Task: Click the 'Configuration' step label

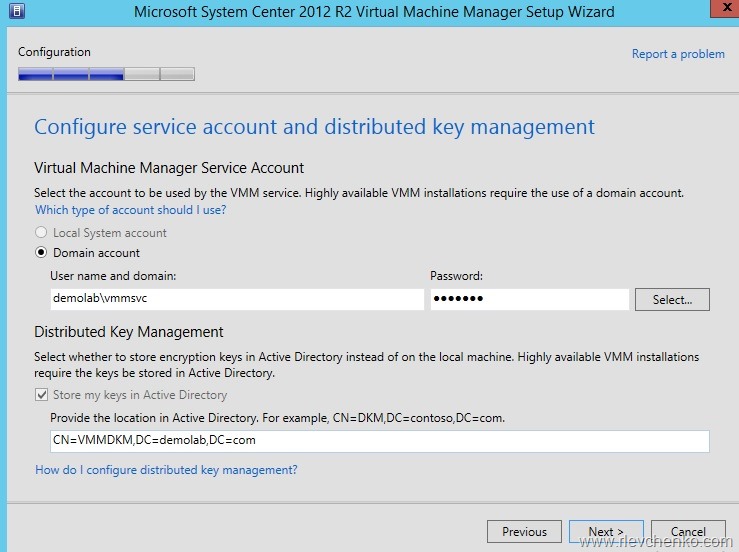Action: point(54,52)
